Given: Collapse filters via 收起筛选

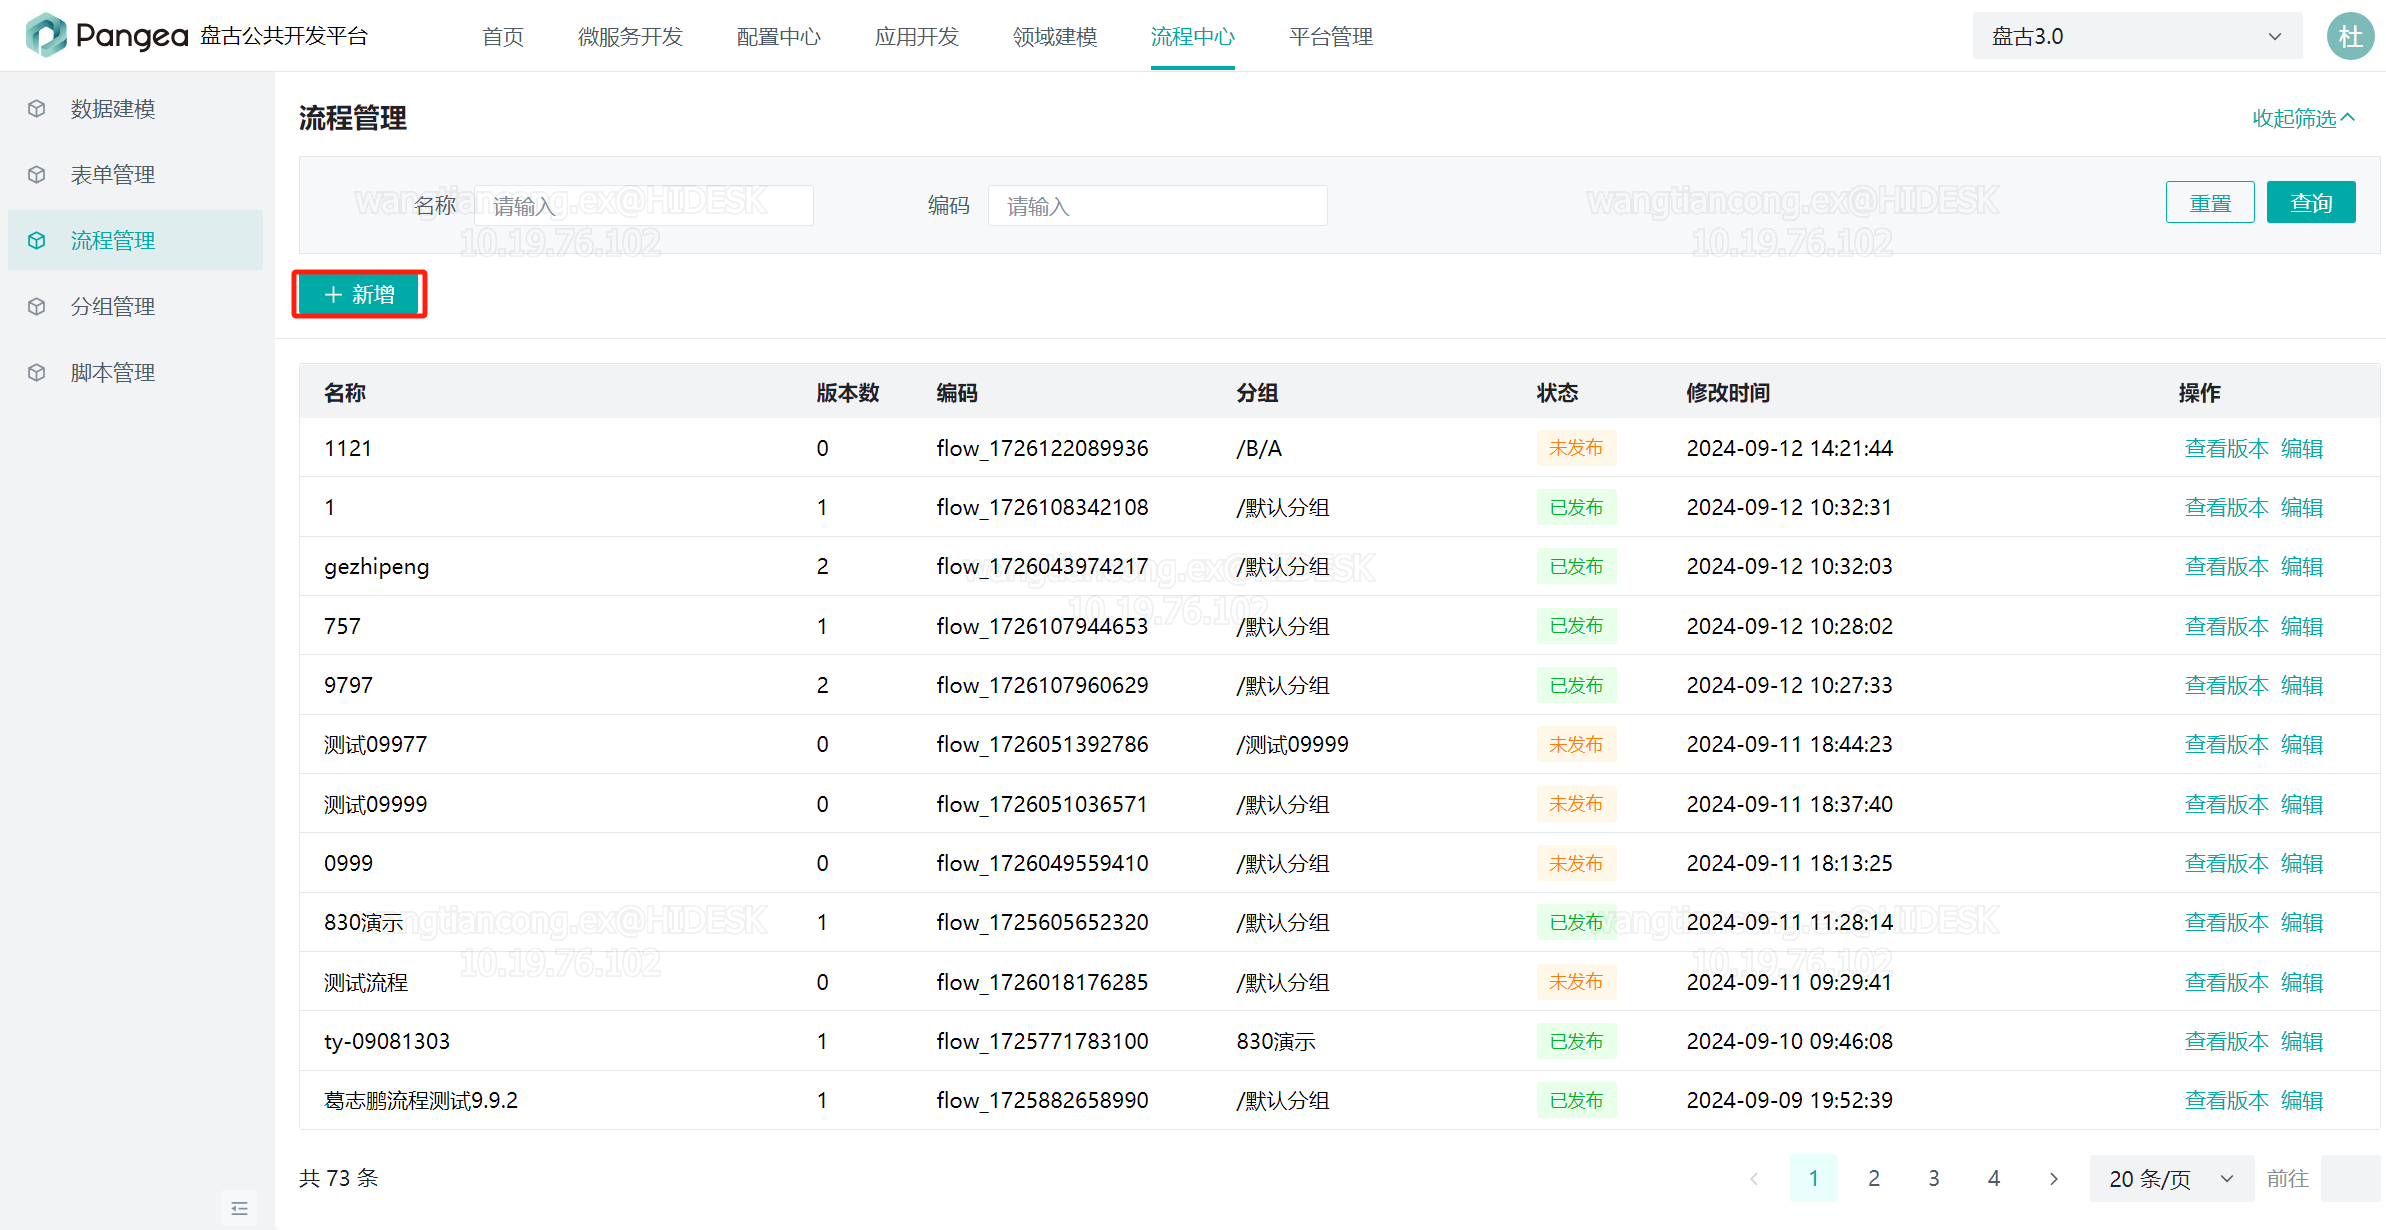Looking at the screenshot, I should 2303,119.
